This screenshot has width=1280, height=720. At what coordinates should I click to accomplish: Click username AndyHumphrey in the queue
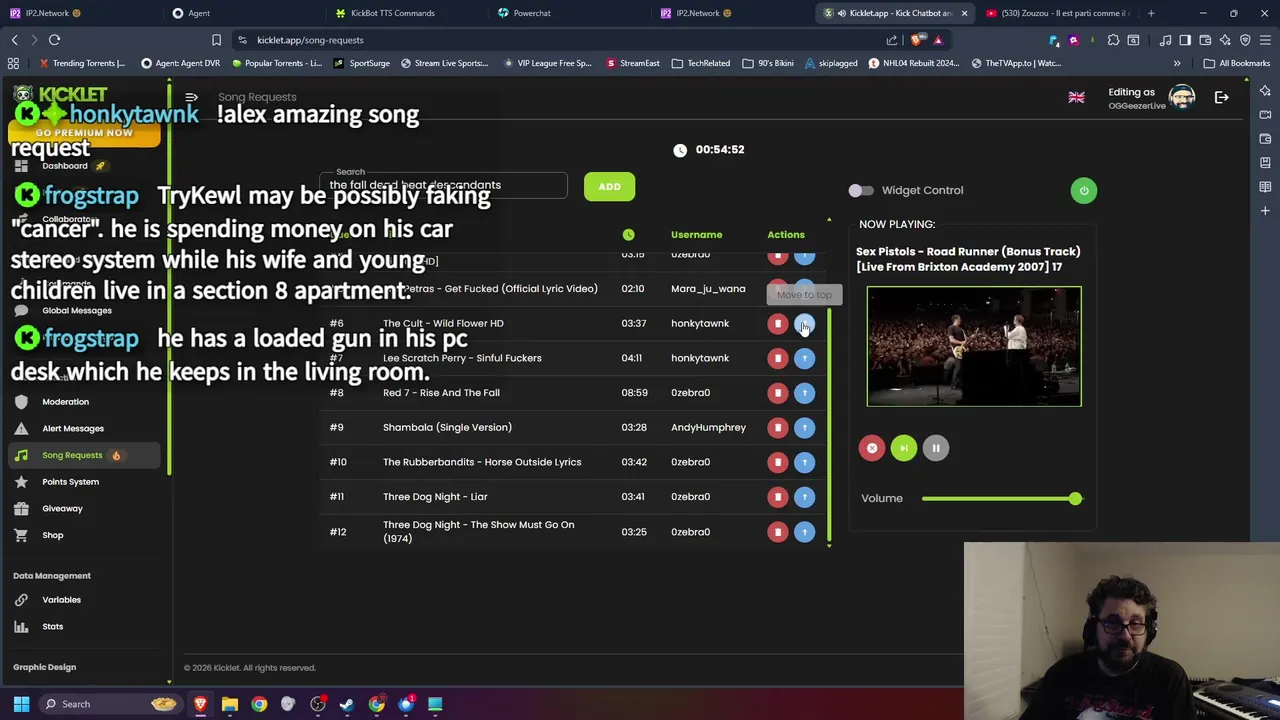coord(708,427)
